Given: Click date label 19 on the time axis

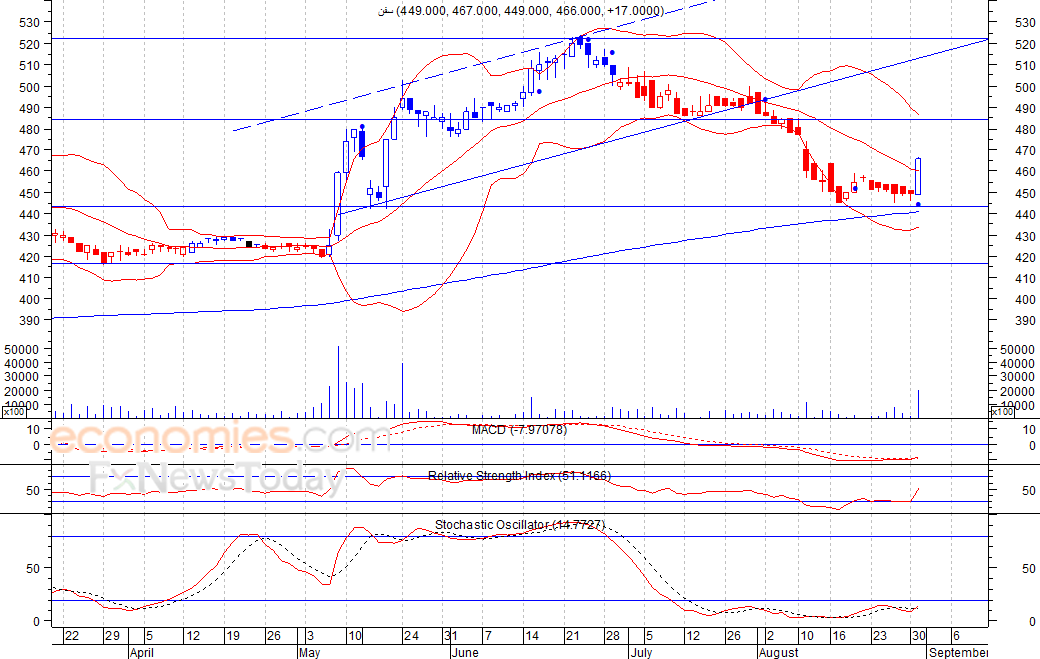Looking at the screenshot, I should [233, 636].
